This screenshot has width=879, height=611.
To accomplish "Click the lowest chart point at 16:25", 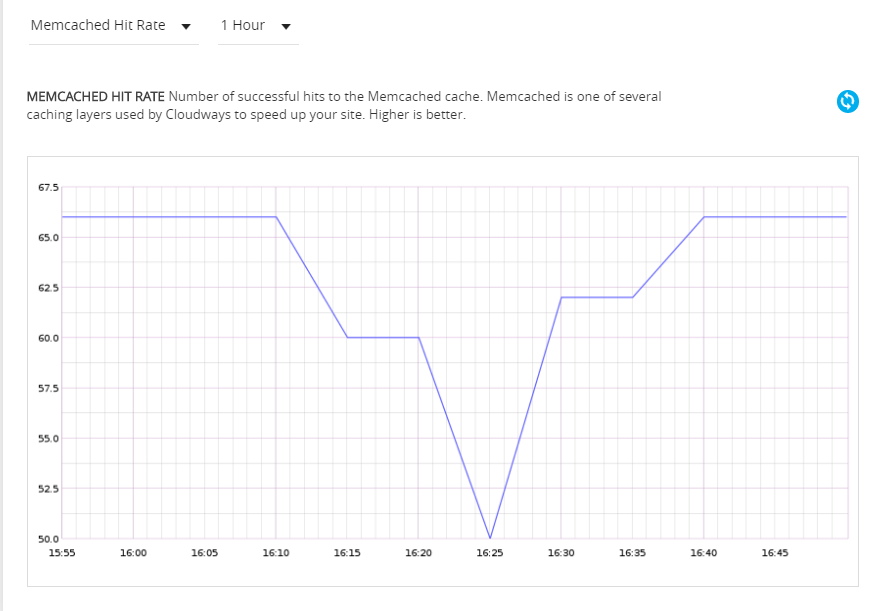I will [490, 538].
